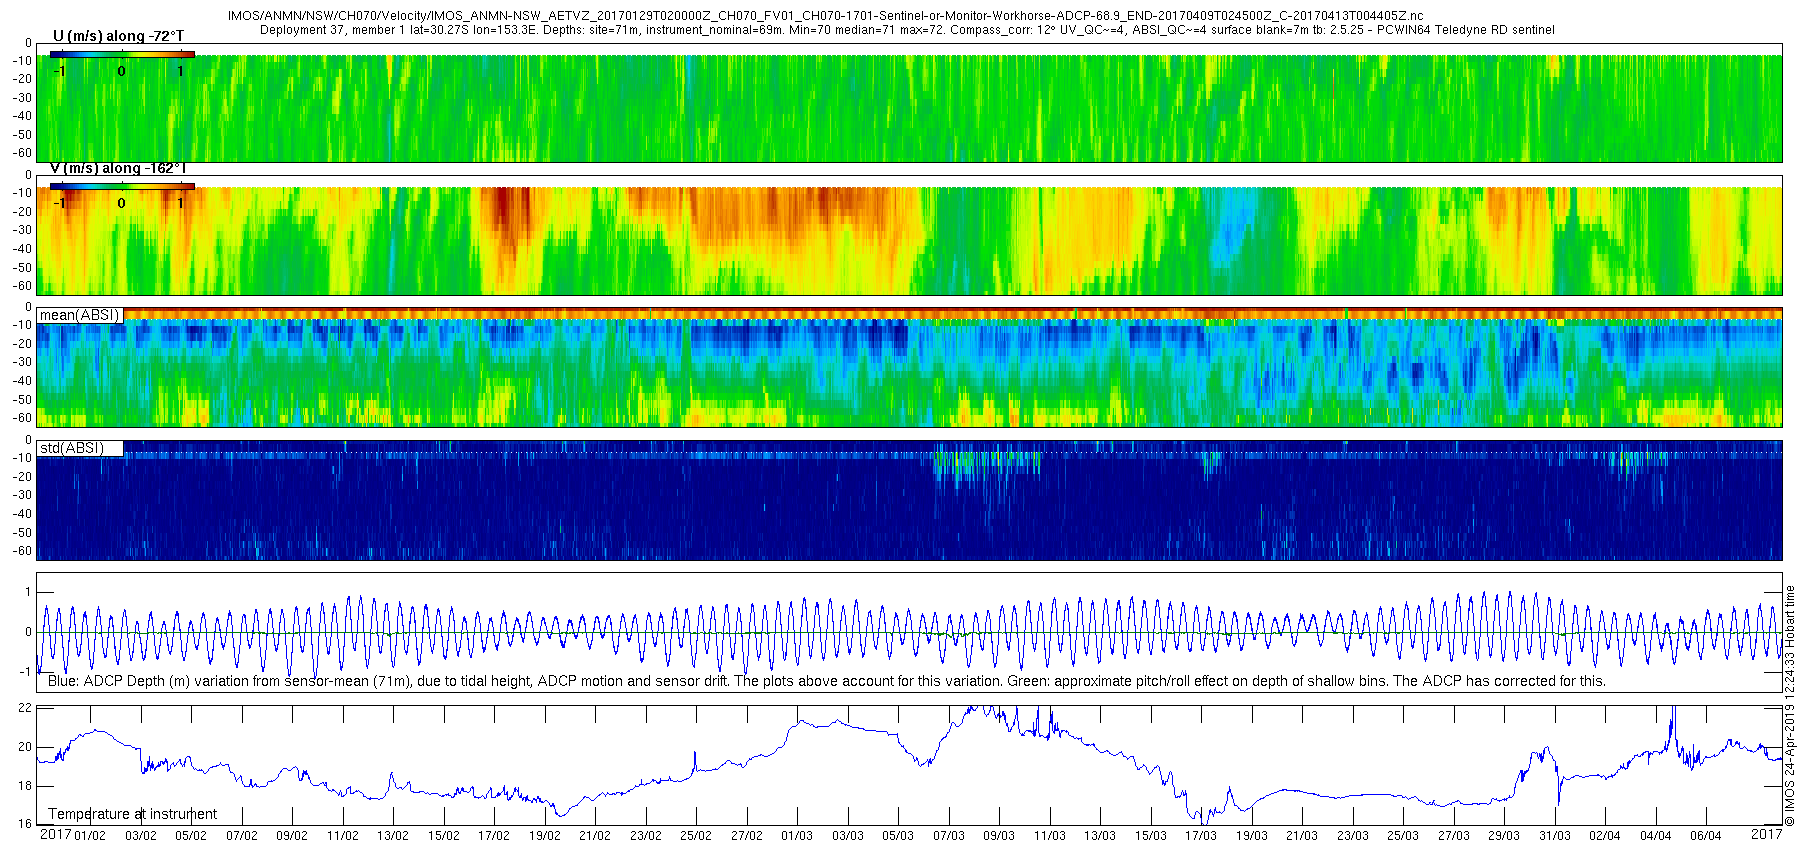Click the '23/02' date tick label
Image resolution: width=1800 pixels, height=850 pixels.
click(645, 836)
